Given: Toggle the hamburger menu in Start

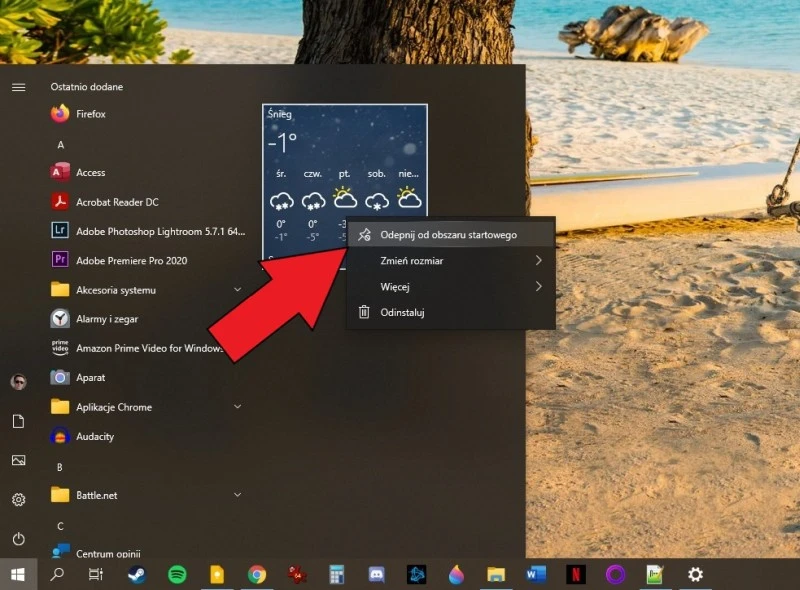Looking at the screenshot, I should (18, 87).
